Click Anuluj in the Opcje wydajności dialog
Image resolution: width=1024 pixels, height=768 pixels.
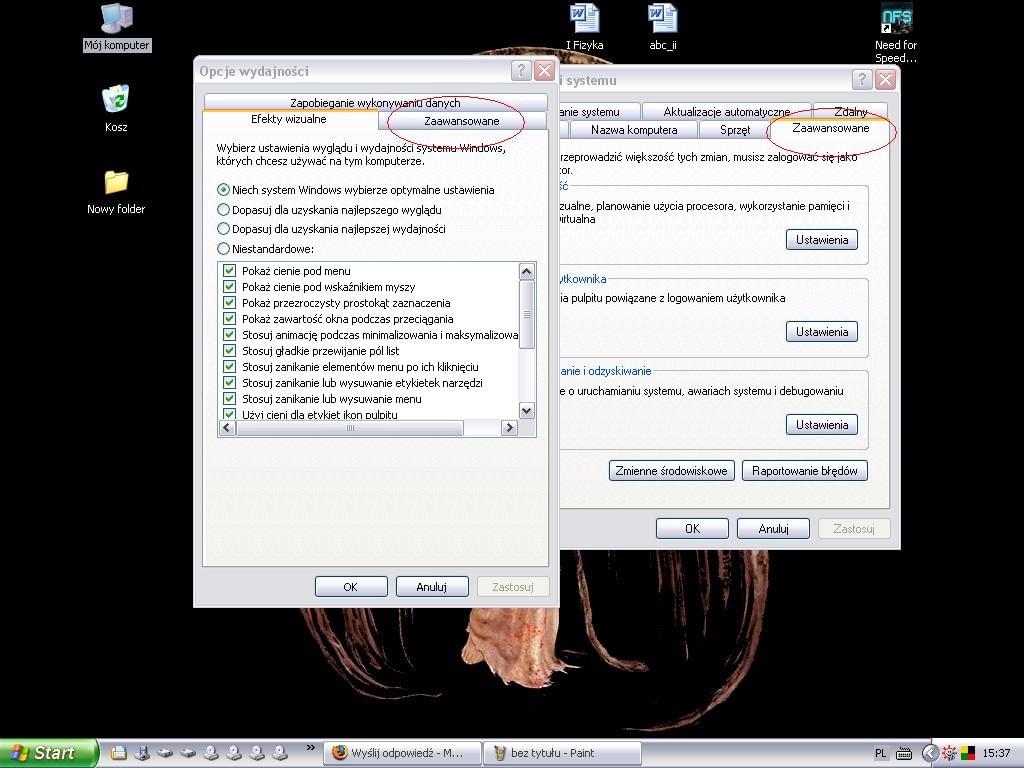tap(432, 587)
